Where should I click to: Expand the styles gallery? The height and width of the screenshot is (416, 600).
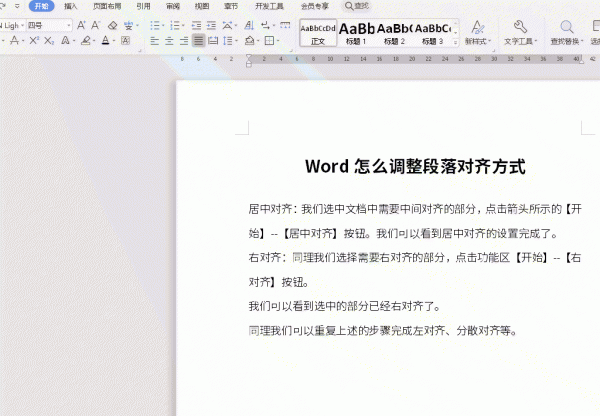click(455, 42)
